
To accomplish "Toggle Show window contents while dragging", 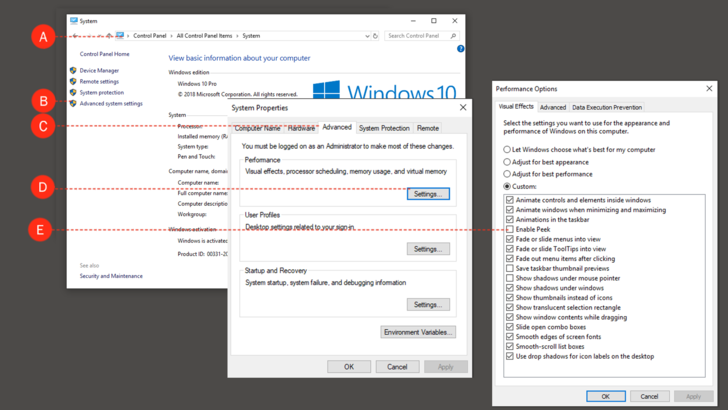I will 510,317.
